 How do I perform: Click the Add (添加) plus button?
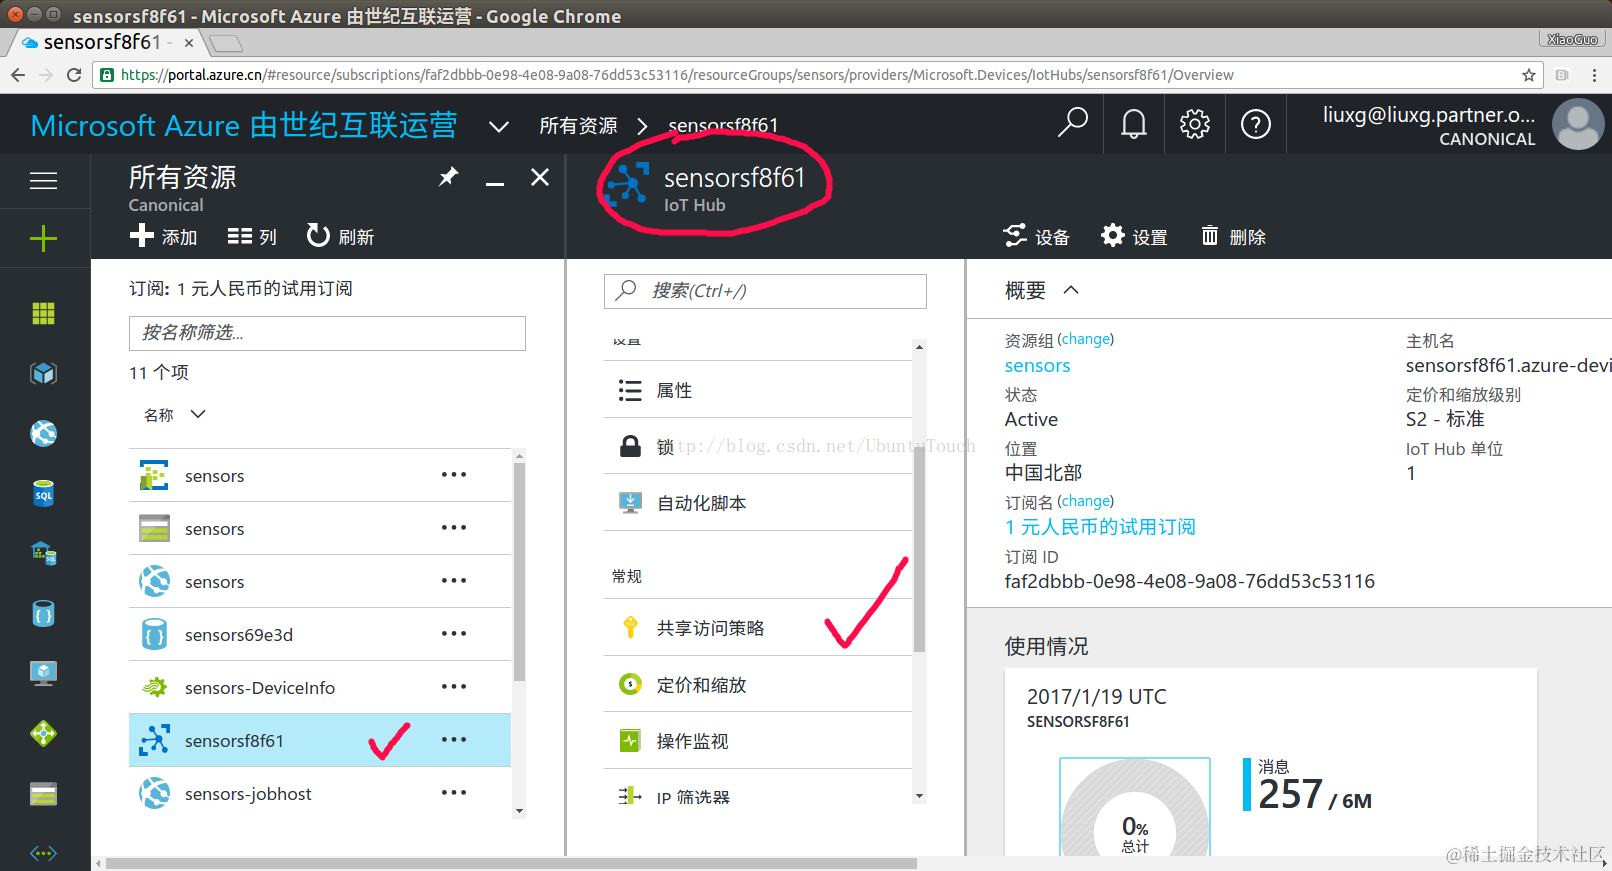(x=164, y=236)
